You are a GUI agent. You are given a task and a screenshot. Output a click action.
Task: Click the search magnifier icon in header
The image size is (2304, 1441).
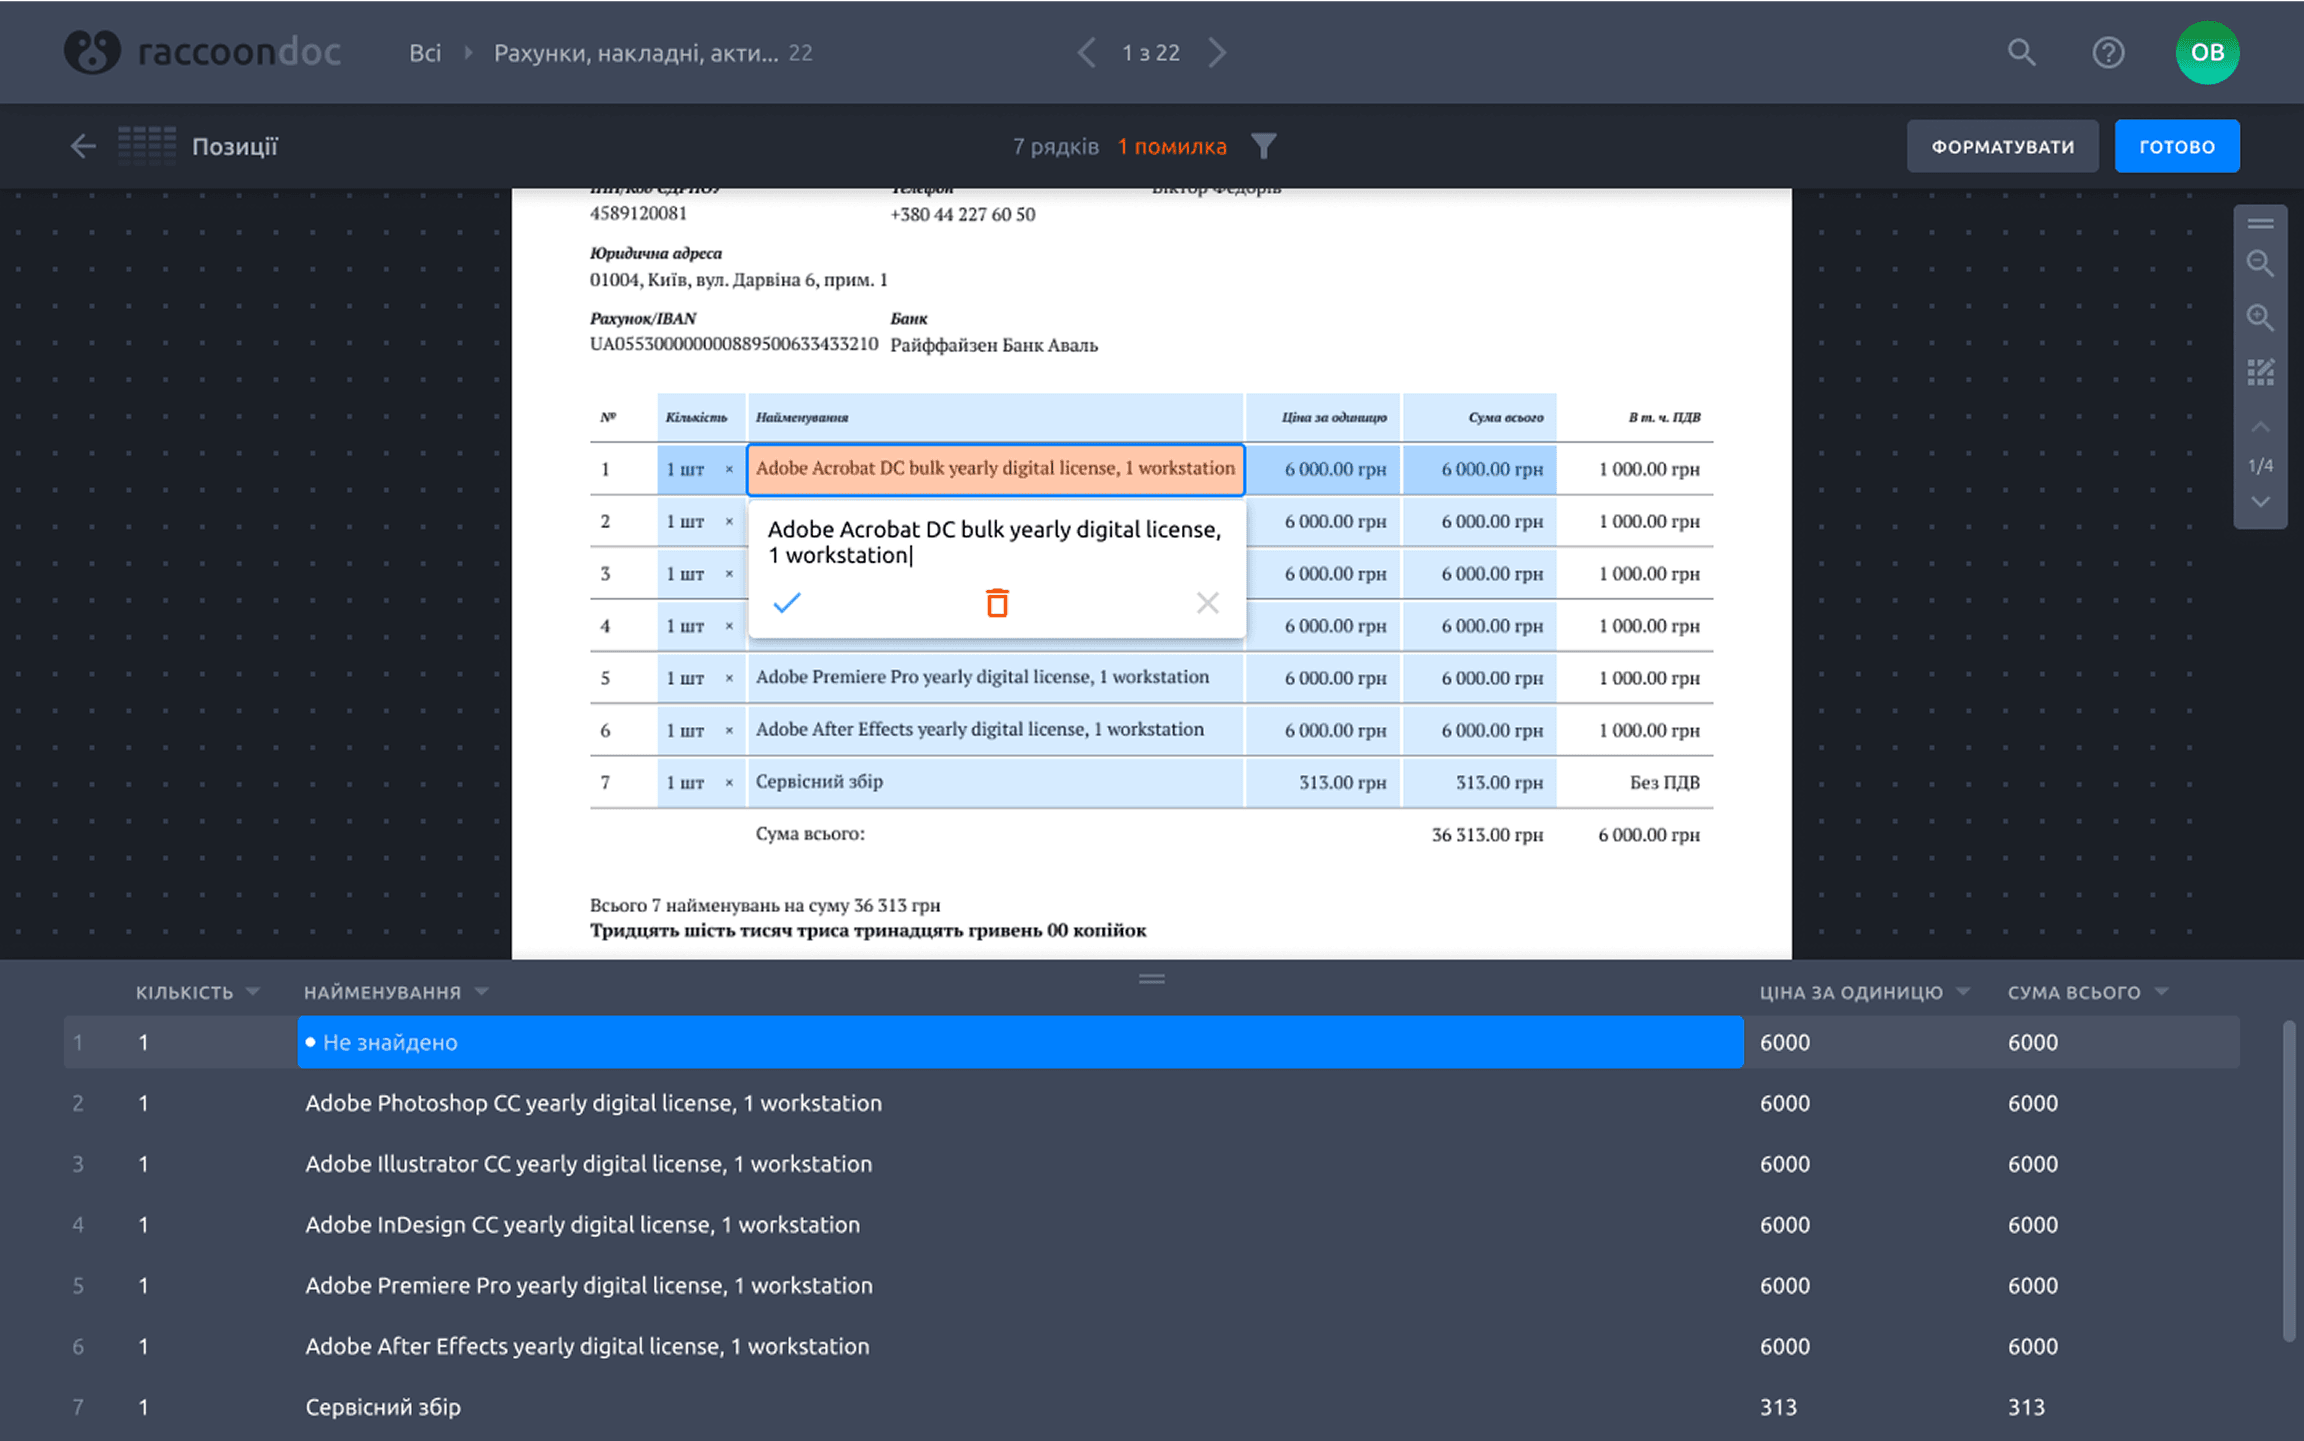(x=2021, y=52)
